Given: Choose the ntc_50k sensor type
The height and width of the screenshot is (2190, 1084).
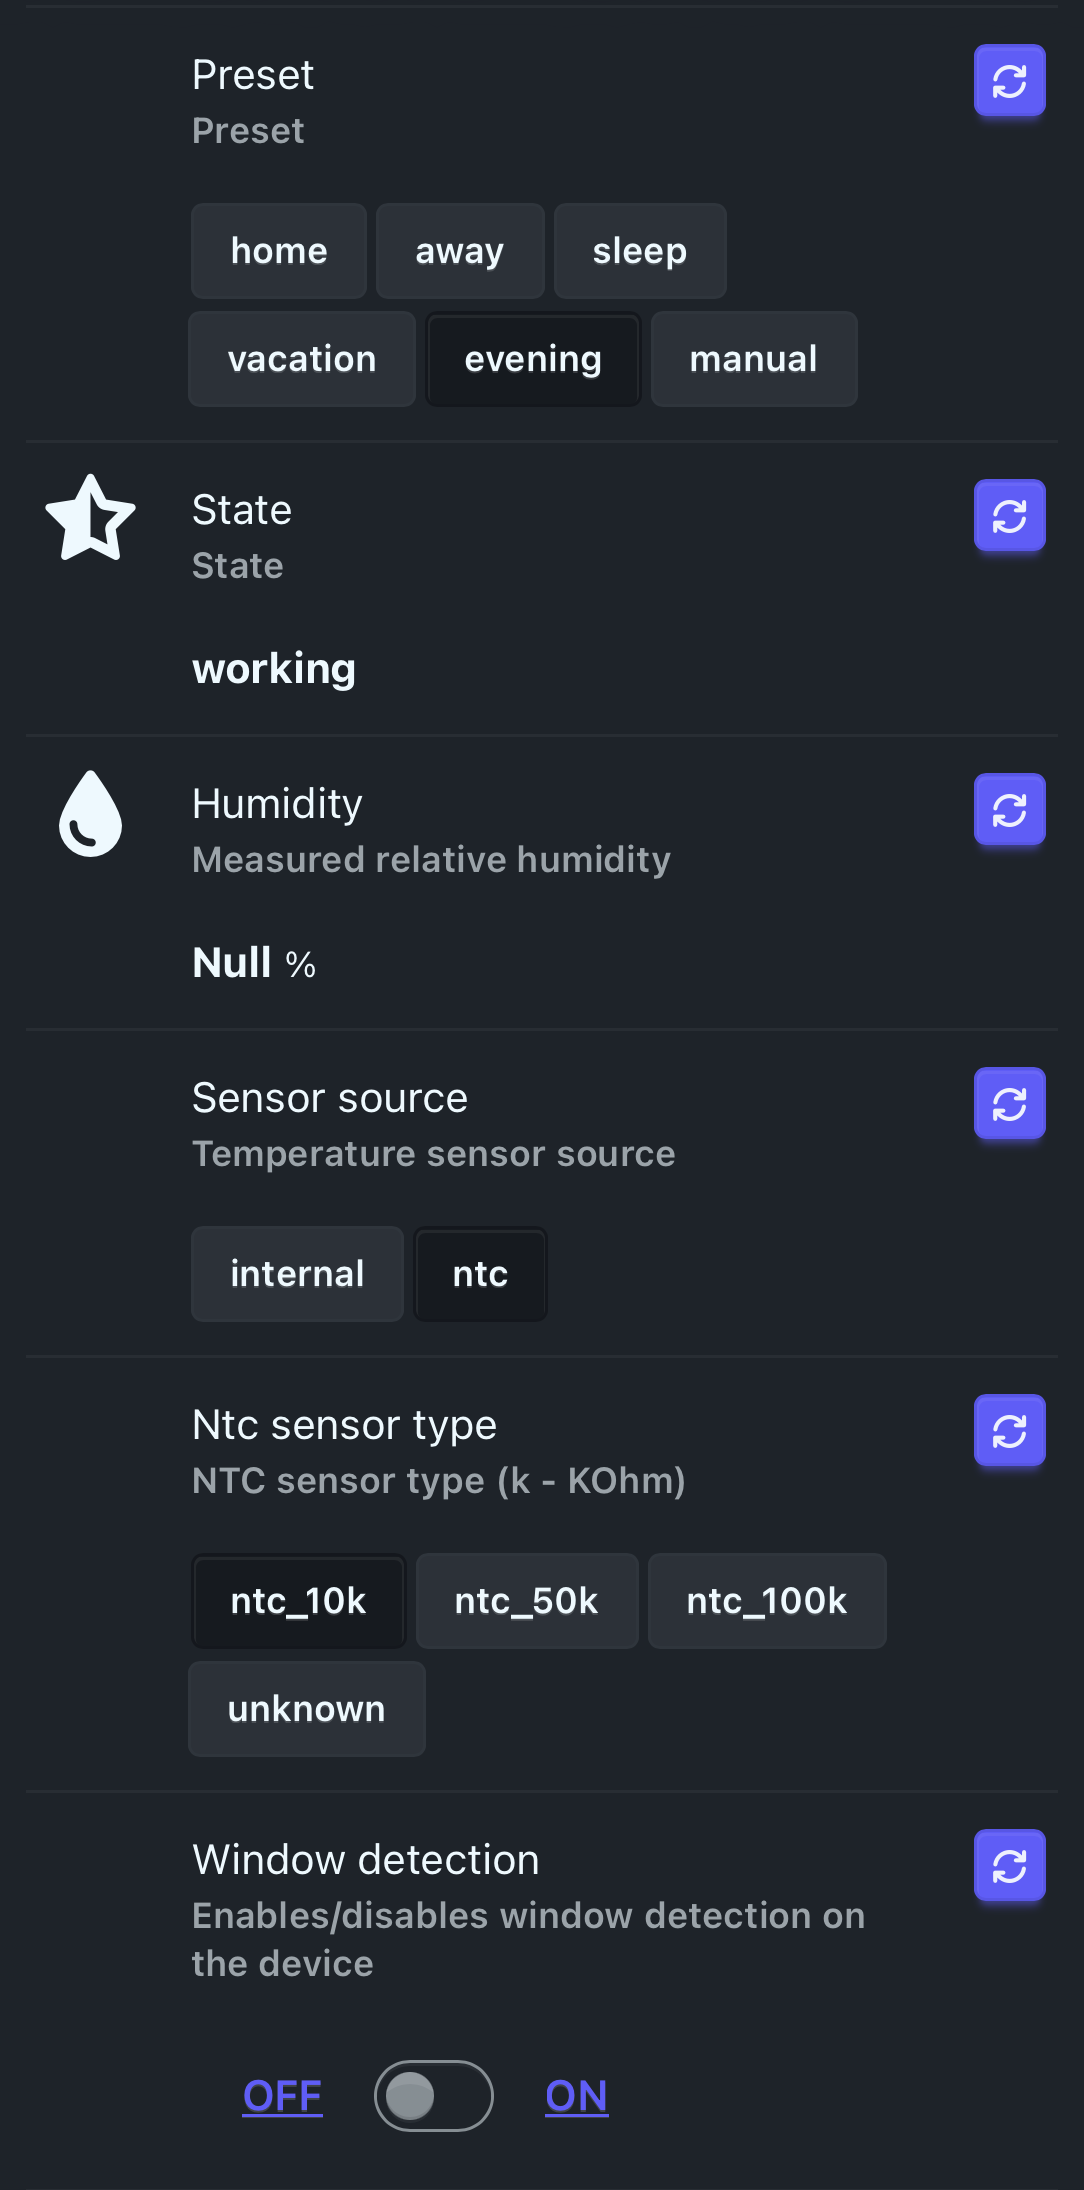Looking at the screenshot, I should [526, 1601].
